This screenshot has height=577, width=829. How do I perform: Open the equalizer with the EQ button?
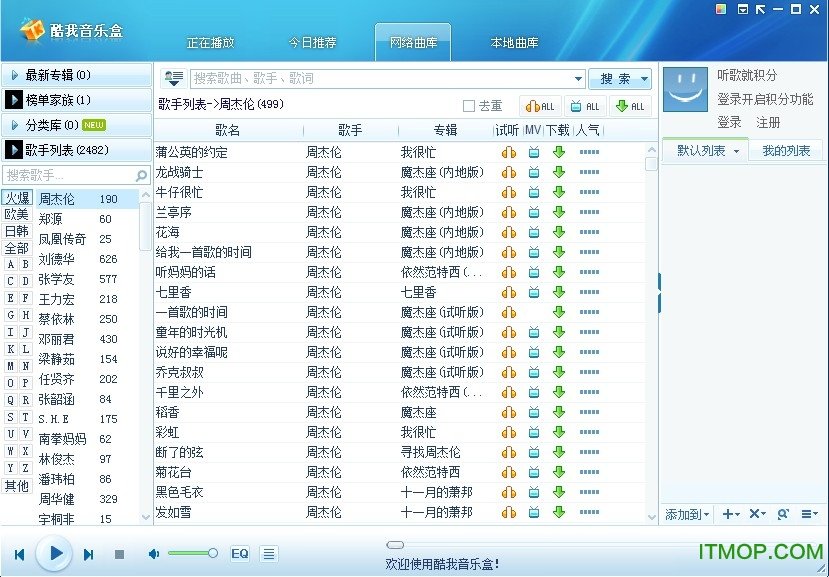(240, 554)
